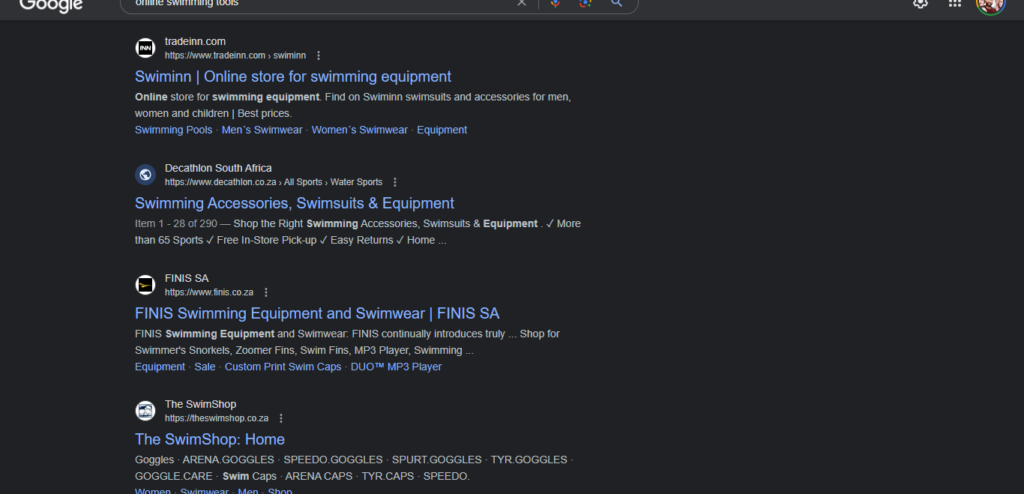Click the theswimshop.co.za URL
1024x494 pixels.
216,418
